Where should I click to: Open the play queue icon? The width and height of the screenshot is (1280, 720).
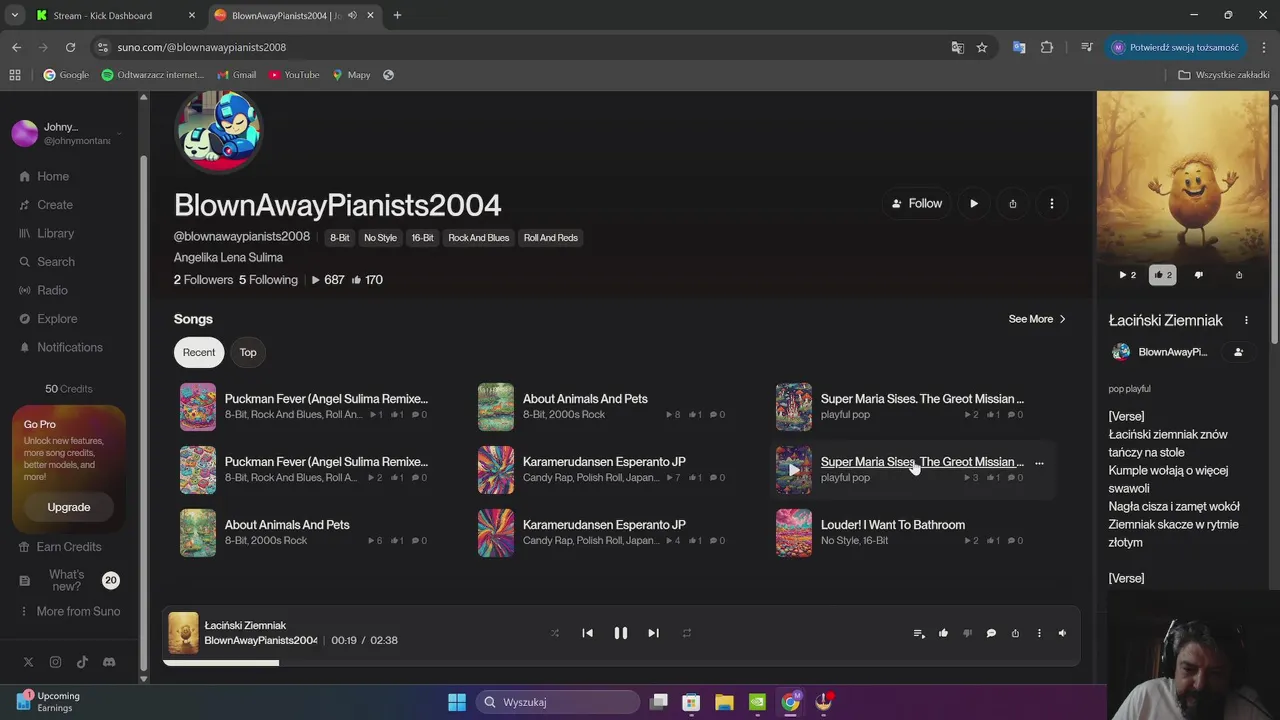[919, 633]
